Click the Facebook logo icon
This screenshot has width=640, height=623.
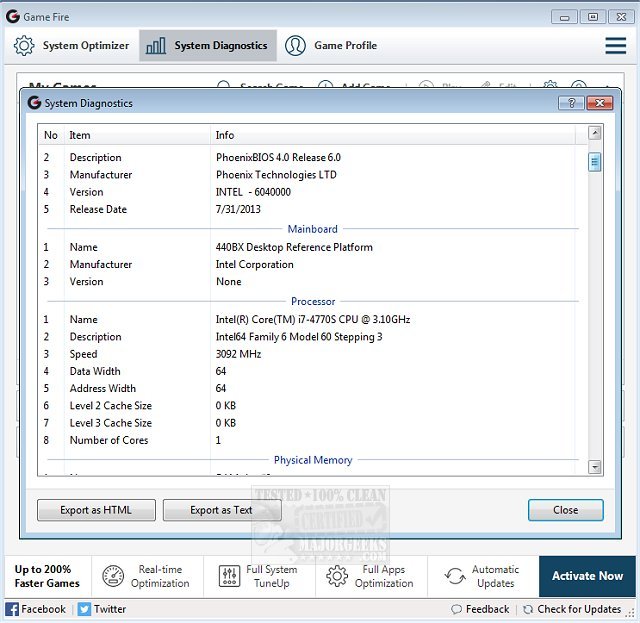coord(12,609)
